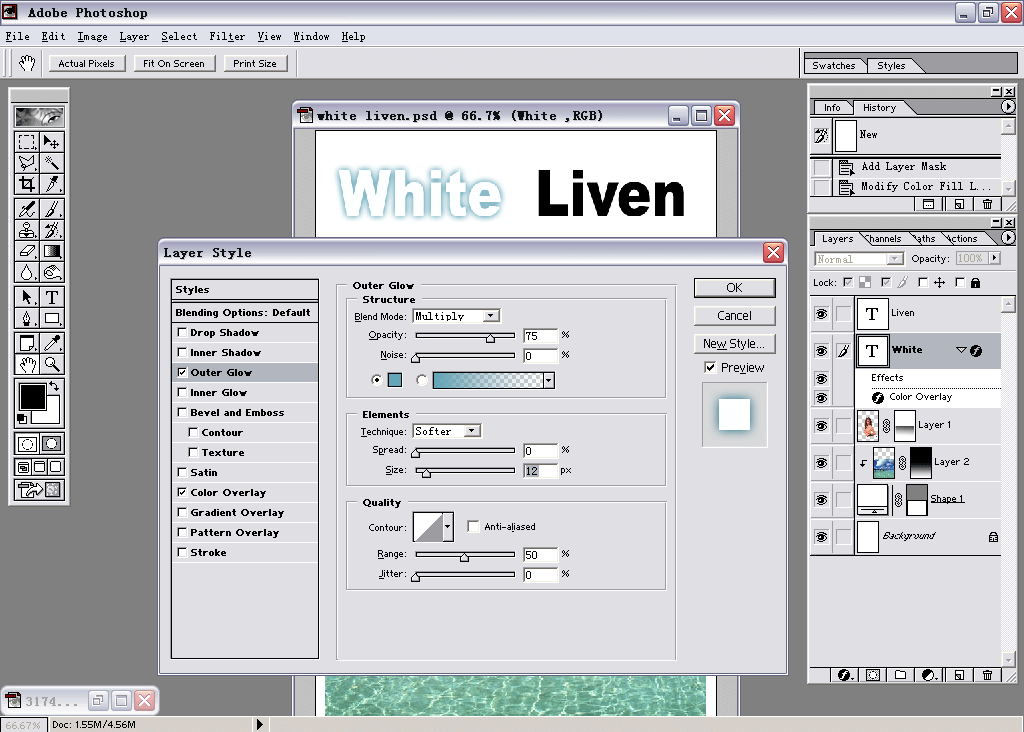Click OK in Layer Style dialog

734,288
